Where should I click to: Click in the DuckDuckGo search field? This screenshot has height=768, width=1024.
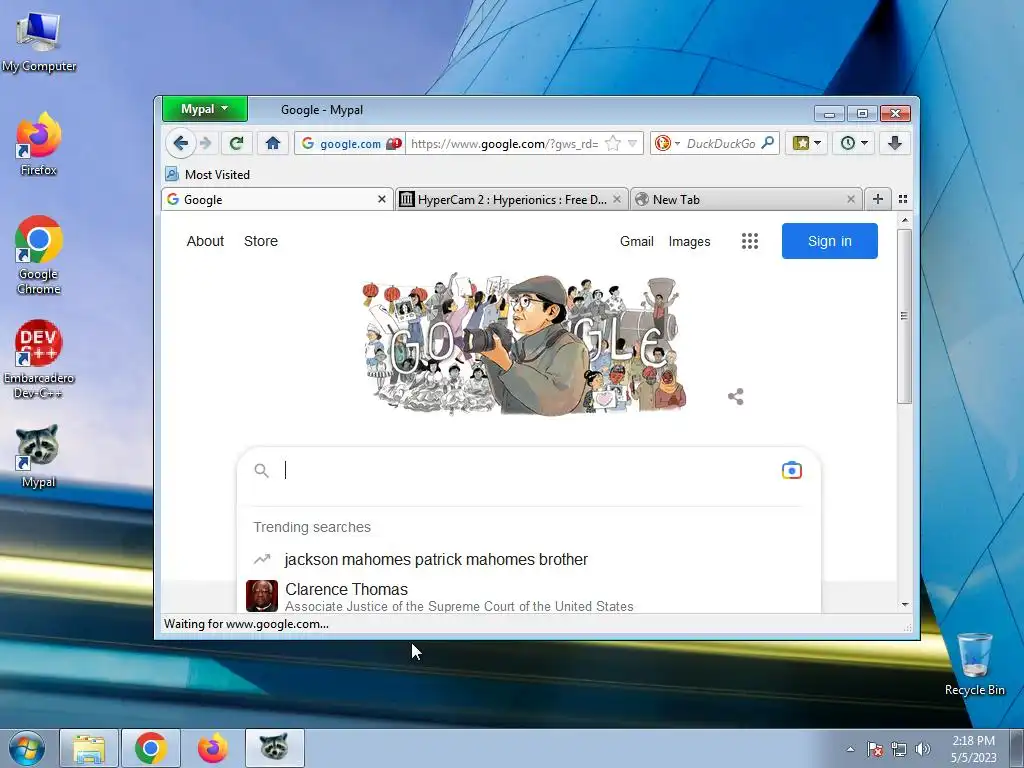coord(721,144)
